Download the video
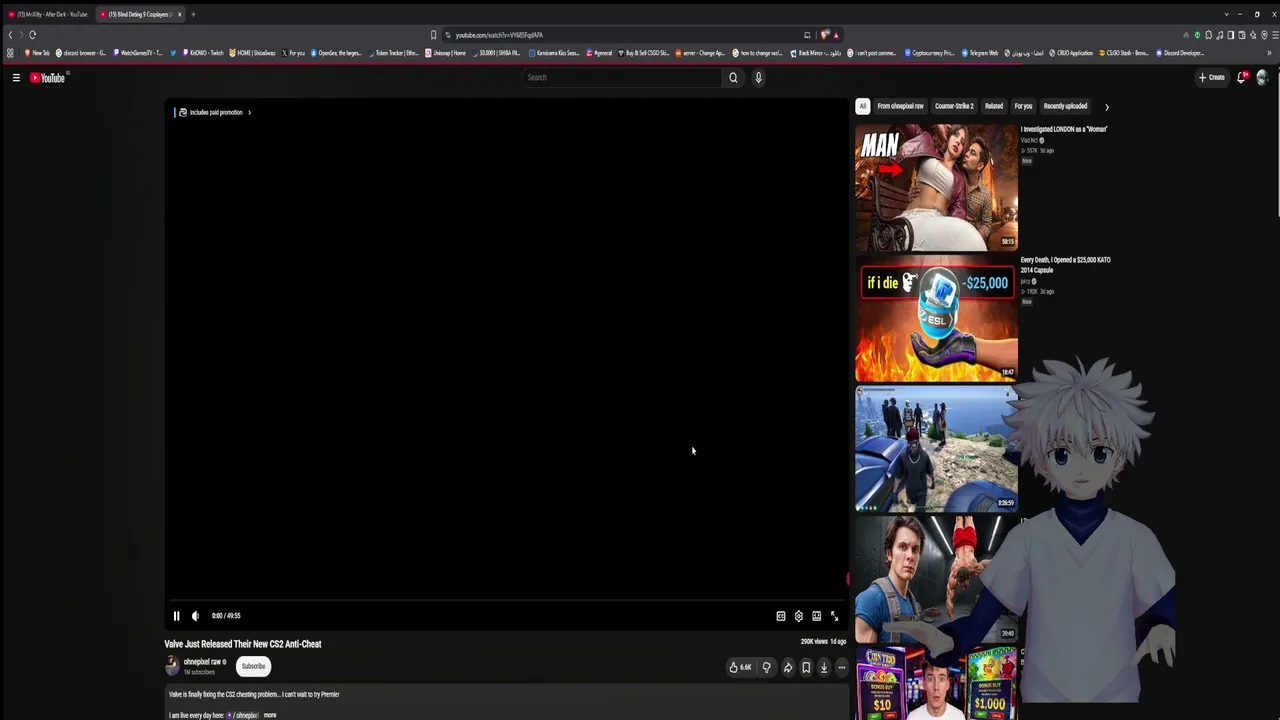 click(824, 667)
